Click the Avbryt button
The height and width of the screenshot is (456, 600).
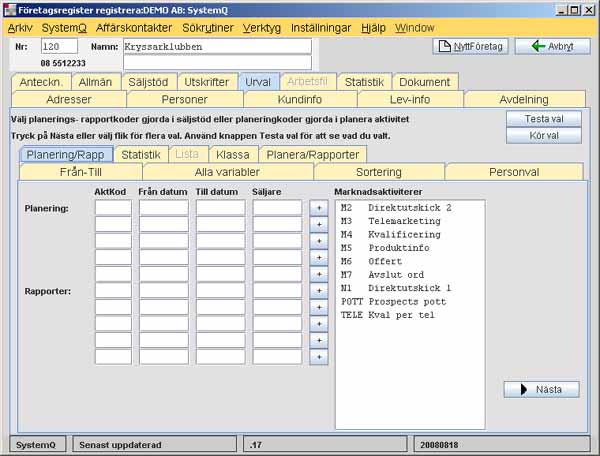tap(552, 47)
